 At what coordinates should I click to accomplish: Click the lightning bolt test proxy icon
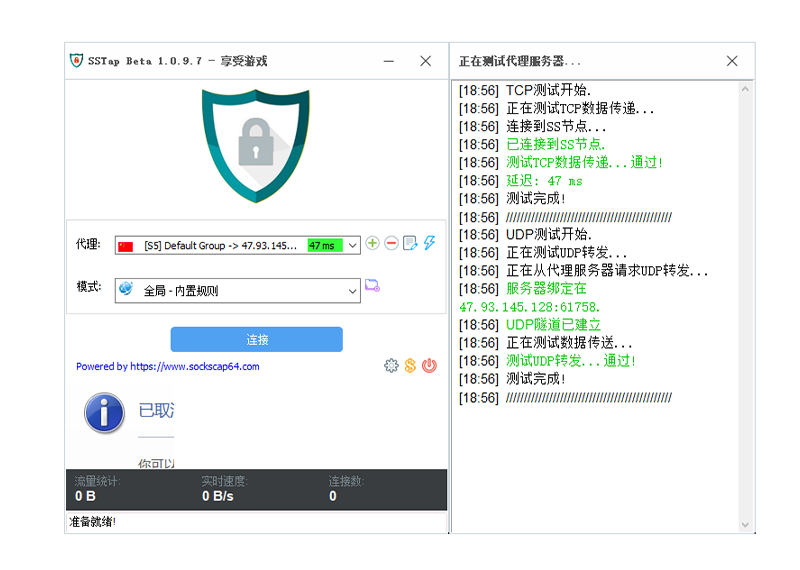(430, 243)
